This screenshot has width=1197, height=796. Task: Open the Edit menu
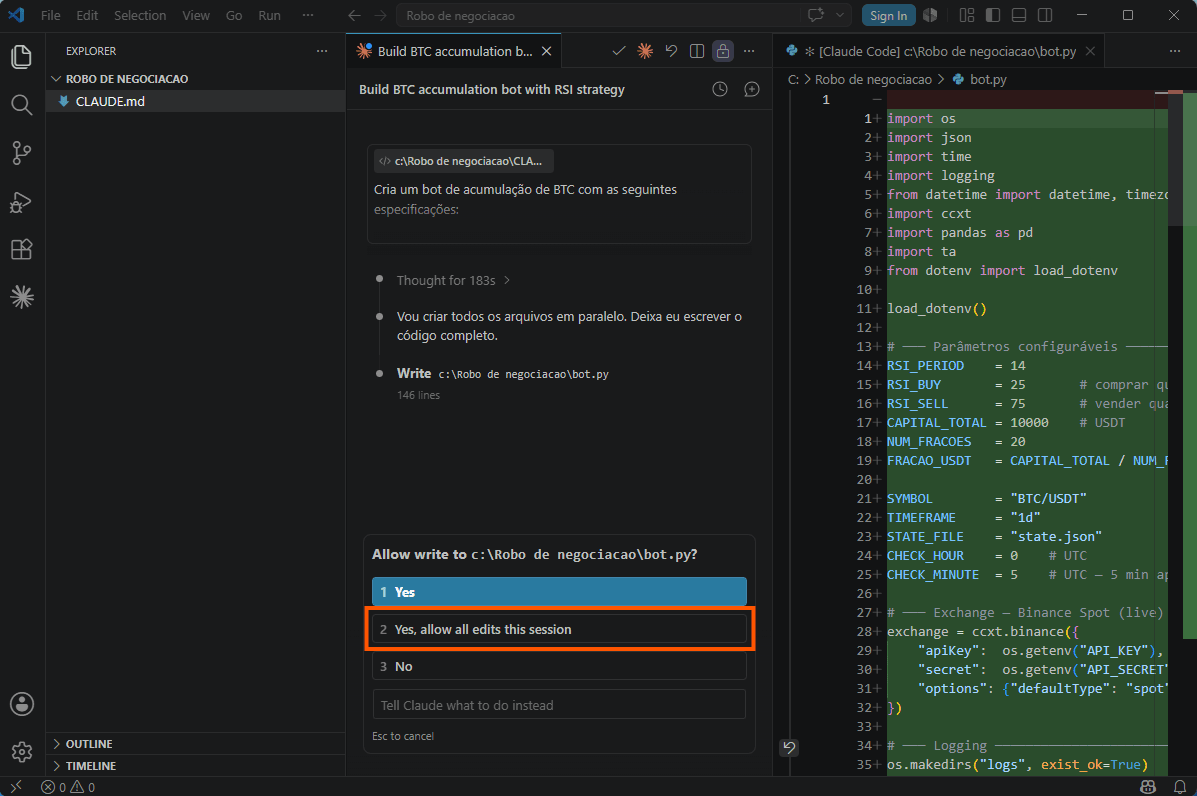[x=87, y=15]
